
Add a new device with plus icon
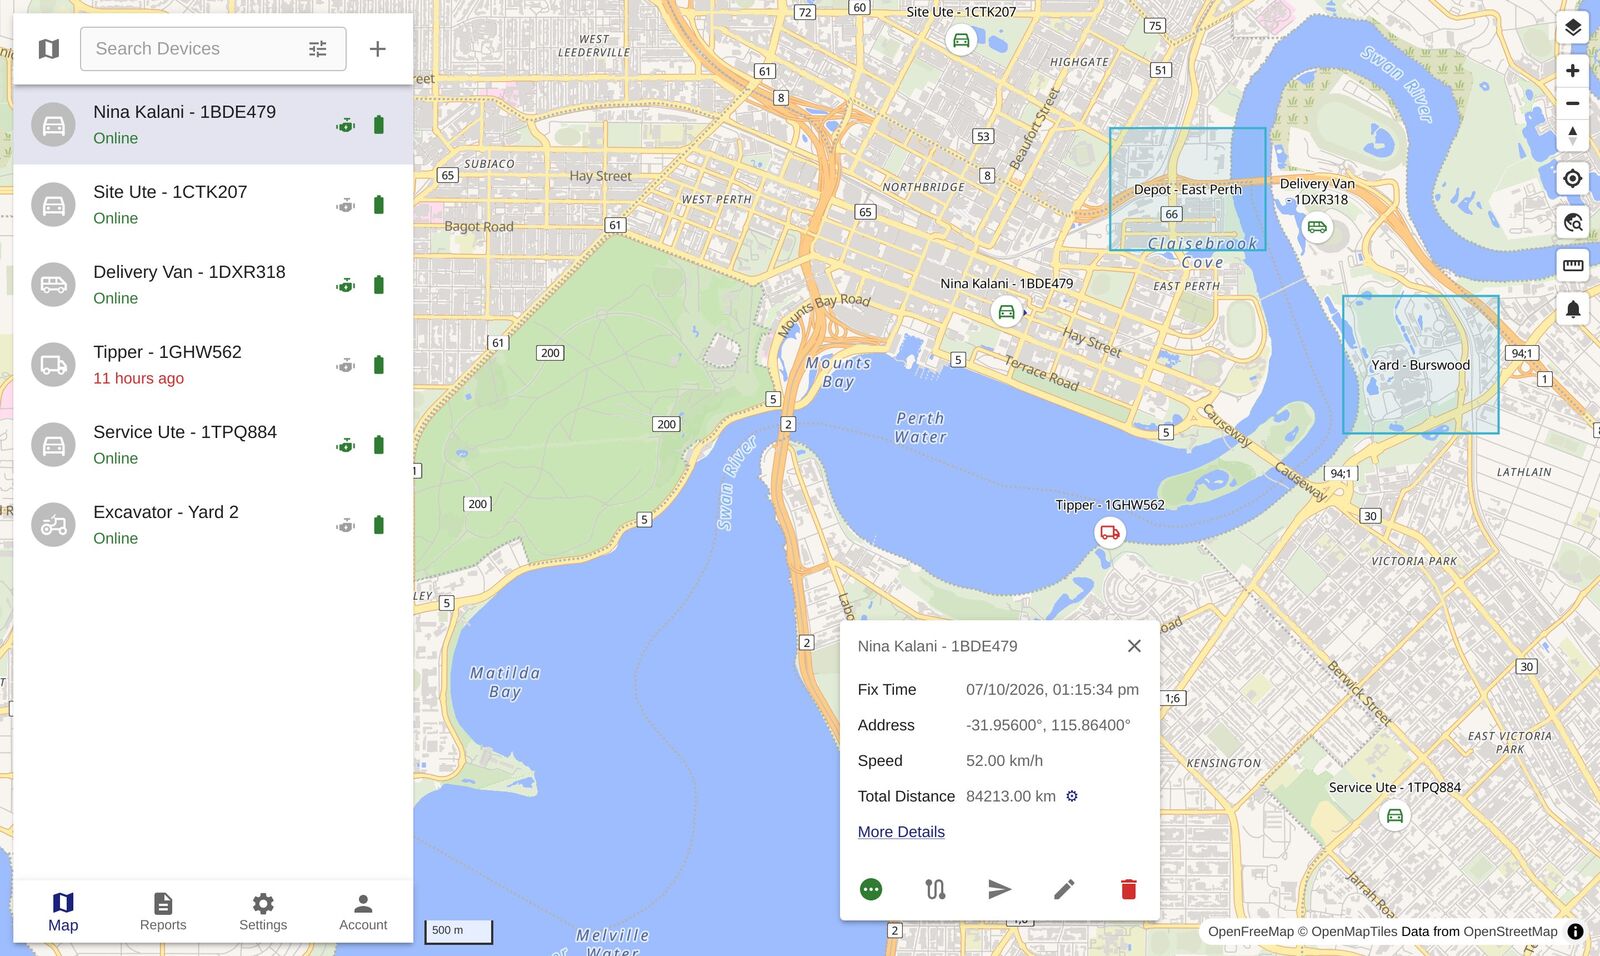378,49
